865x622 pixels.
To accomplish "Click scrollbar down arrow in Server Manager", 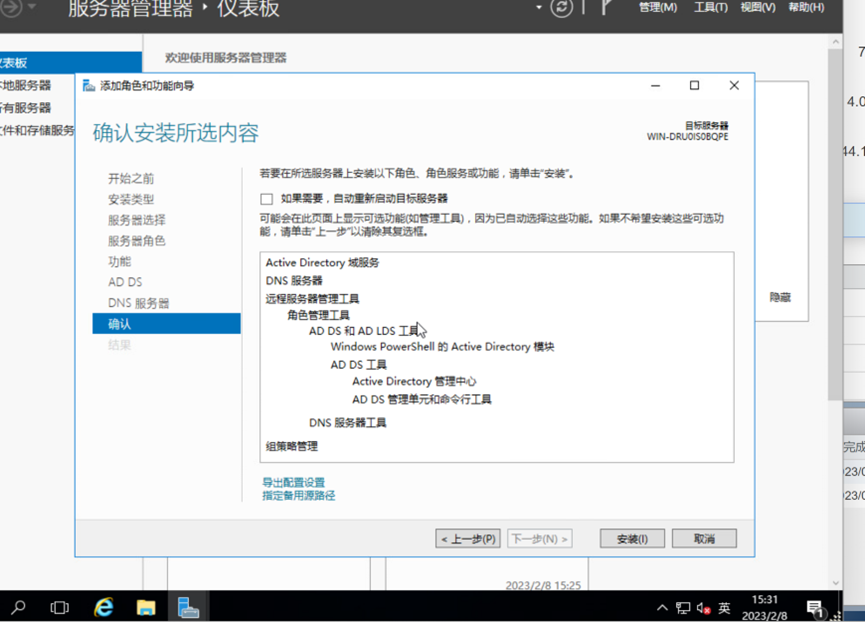I will 835,583.
